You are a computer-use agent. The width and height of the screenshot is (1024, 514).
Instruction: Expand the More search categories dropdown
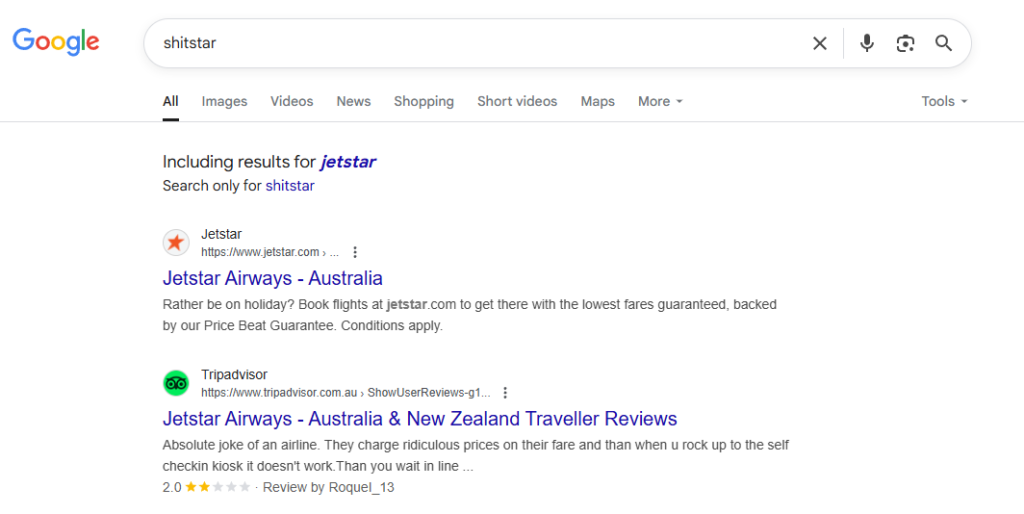(x=660, y=101)
